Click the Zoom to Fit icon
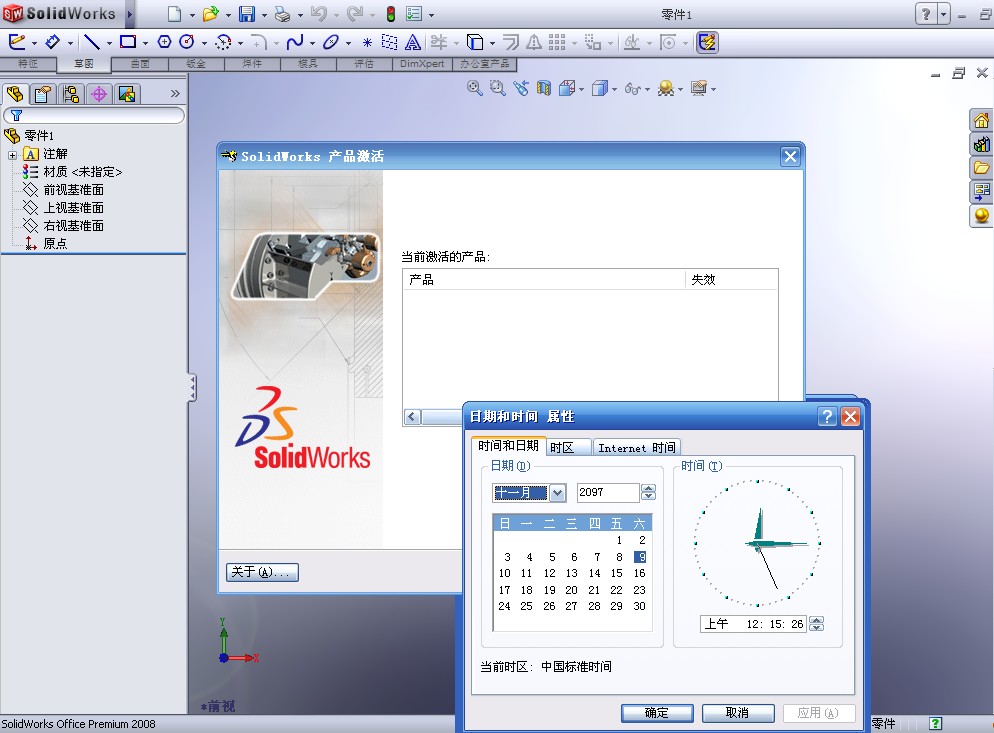This screenshot has width=994, height=733. pos(474,88)
